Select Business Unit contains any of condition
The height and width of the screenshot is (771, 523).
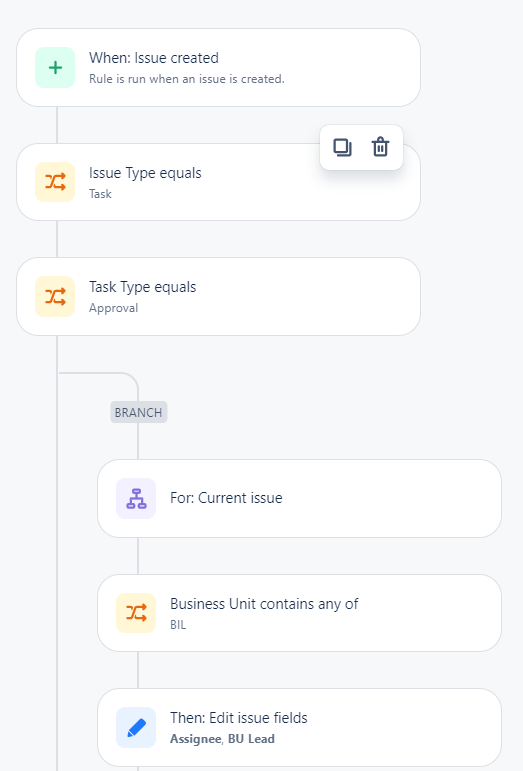click(x=299, y=613)
